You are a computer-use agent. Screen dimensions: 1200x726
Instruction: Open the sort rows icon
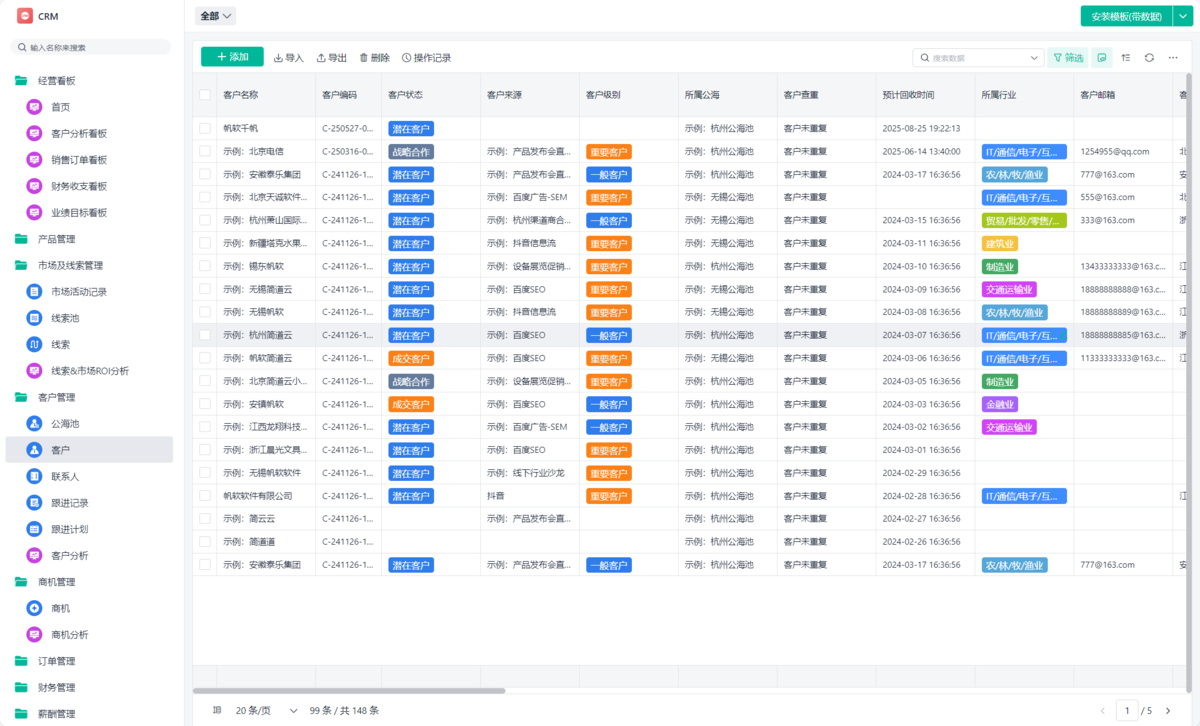(1126, 58)
